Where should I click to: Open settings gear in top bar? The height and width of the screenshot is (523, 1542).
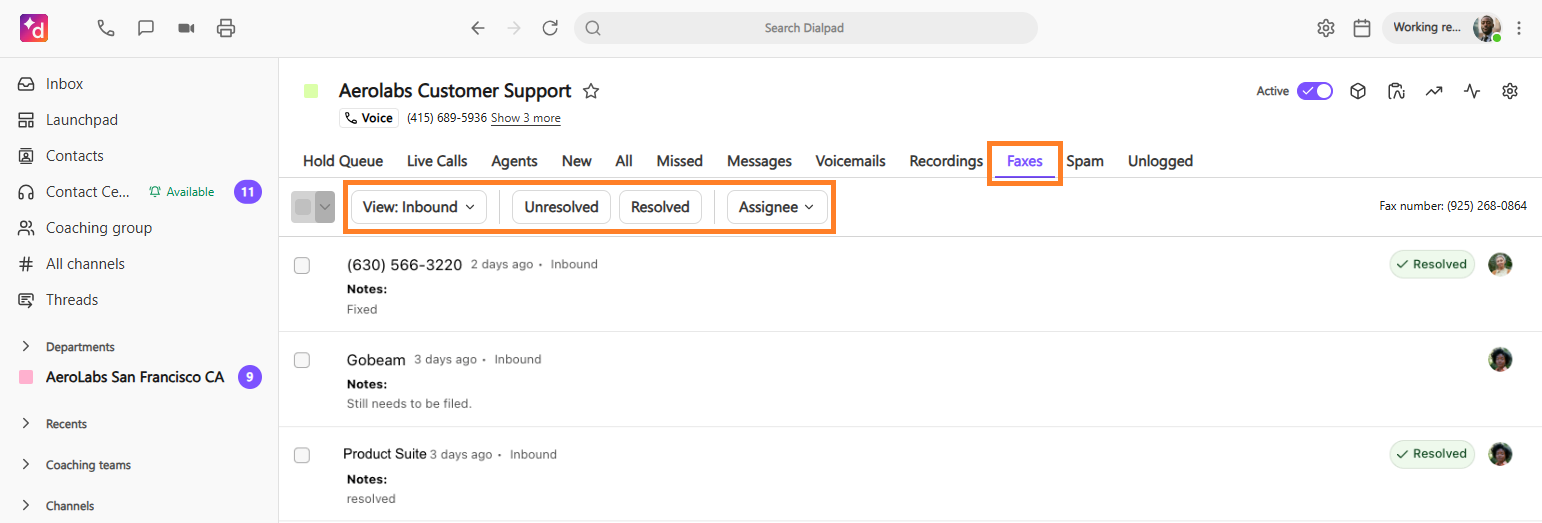[1326, 28]
